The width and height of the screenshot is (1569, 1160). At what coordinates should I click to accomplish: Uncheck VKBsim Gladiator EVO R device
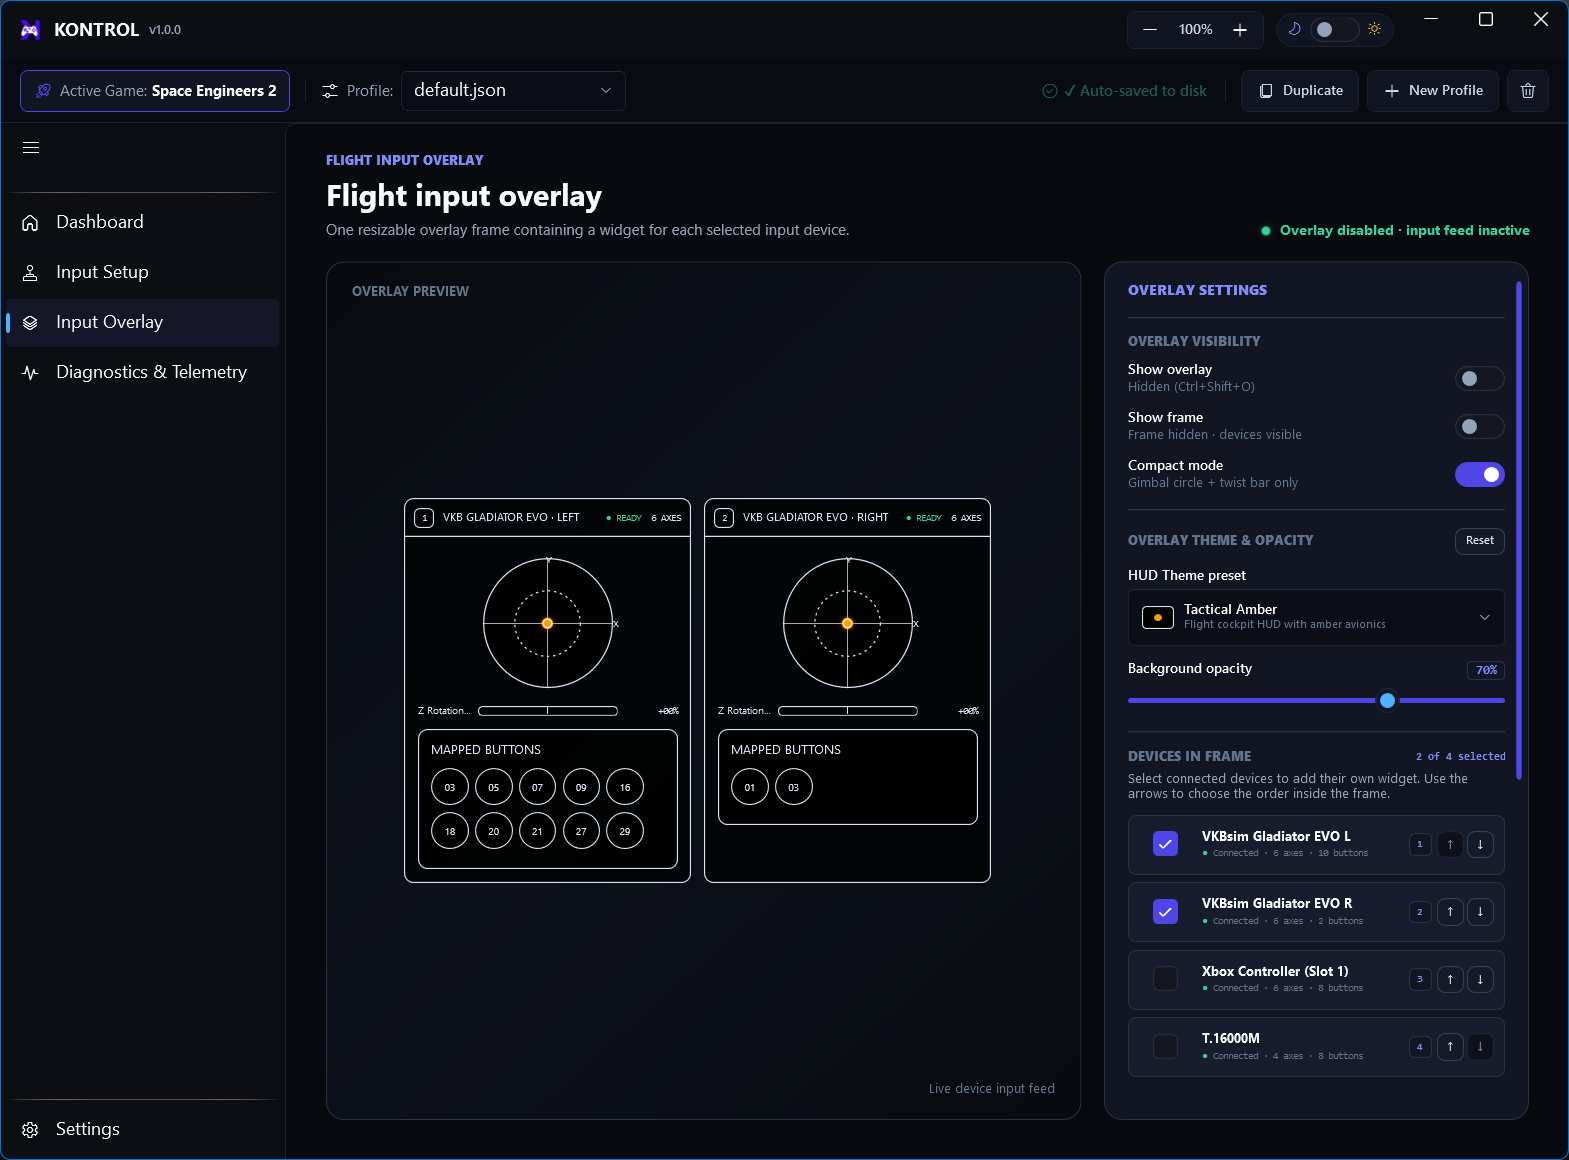(1165, 912)
